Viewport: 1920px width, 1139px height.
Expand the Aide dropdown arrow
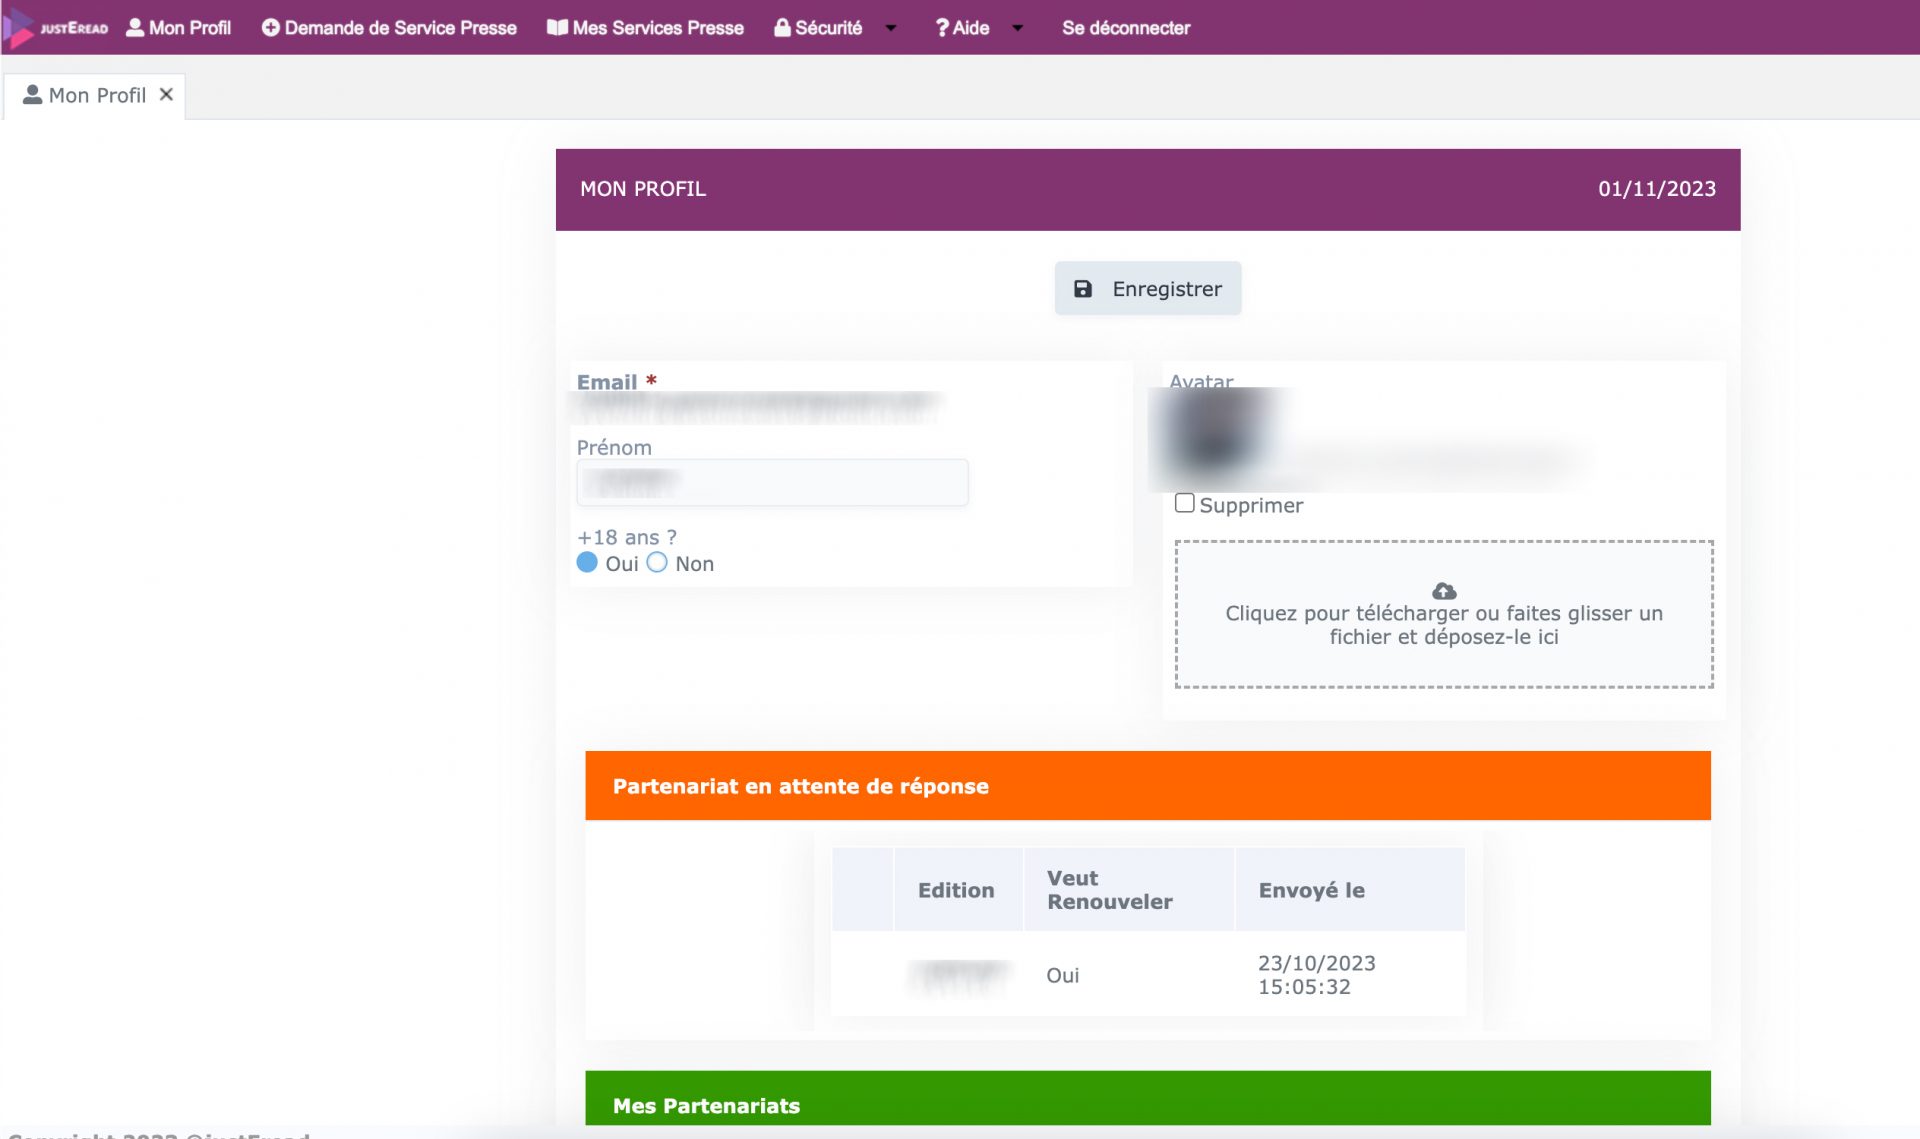(1018, 28)
